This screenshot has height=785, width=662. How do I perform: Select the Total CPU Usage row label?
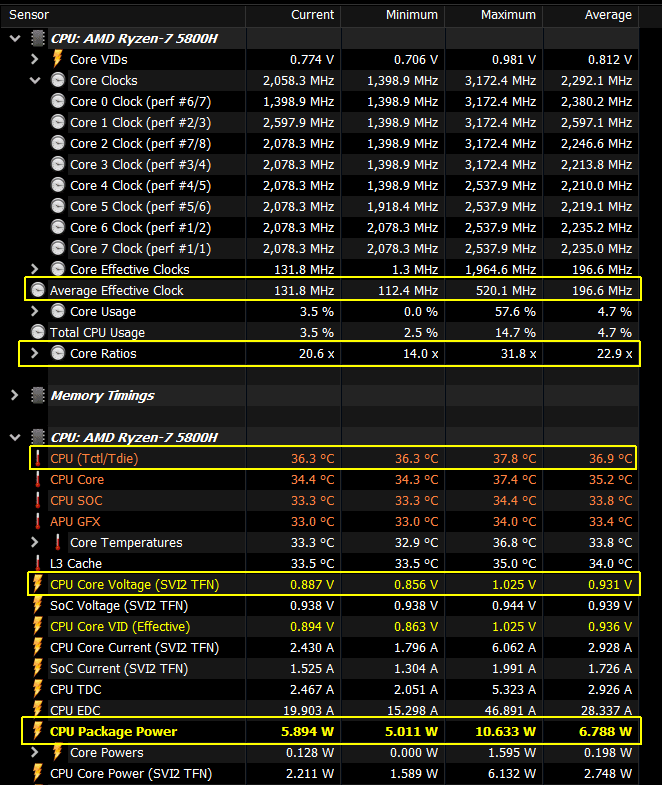97,333
